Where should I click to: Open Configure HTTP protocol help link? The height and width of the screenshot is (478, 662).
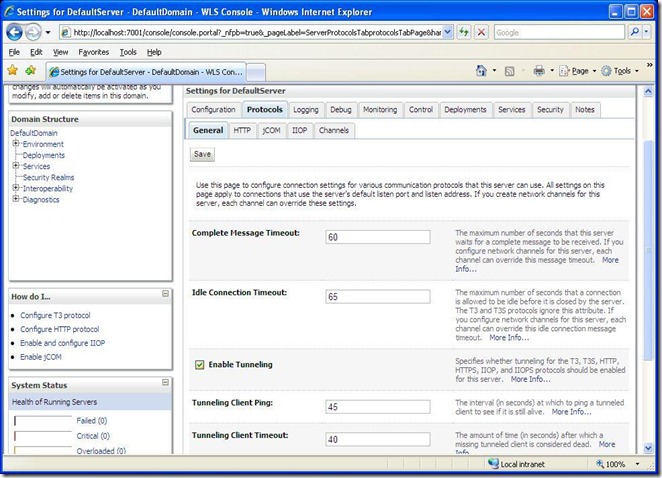click(60, 329)
